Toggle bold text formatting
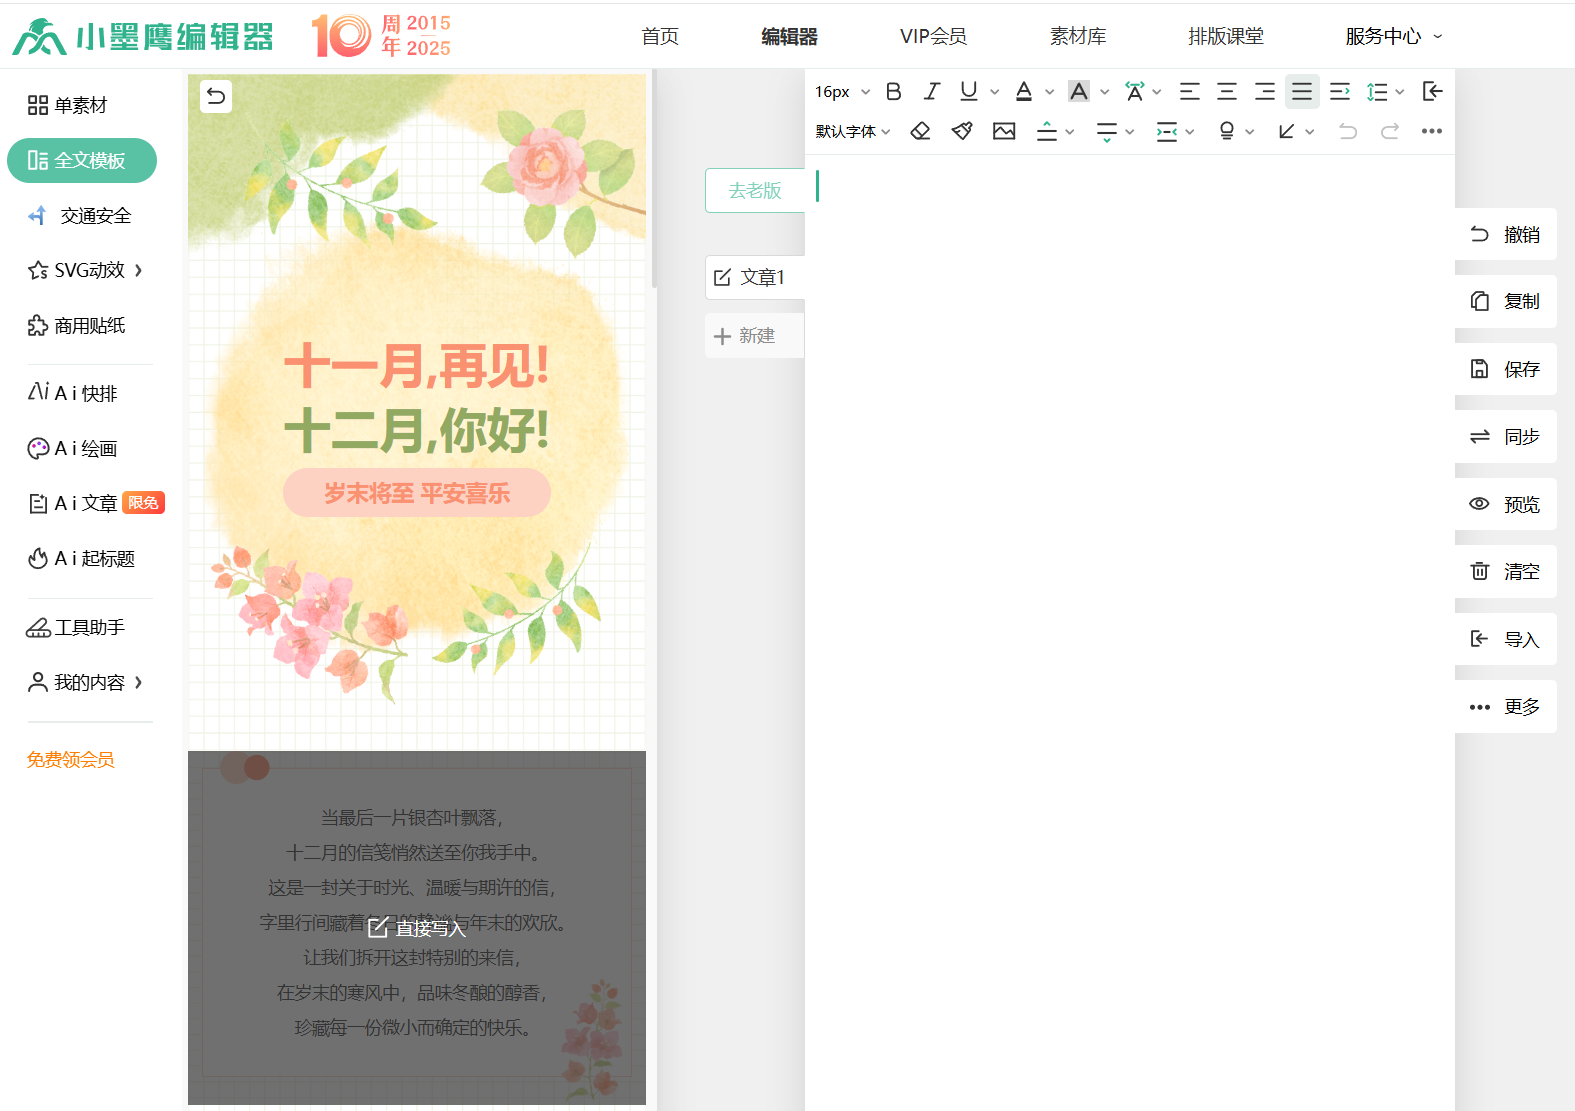Image resolution: width=1575 pixels, height=1111 pixels. 894,92
